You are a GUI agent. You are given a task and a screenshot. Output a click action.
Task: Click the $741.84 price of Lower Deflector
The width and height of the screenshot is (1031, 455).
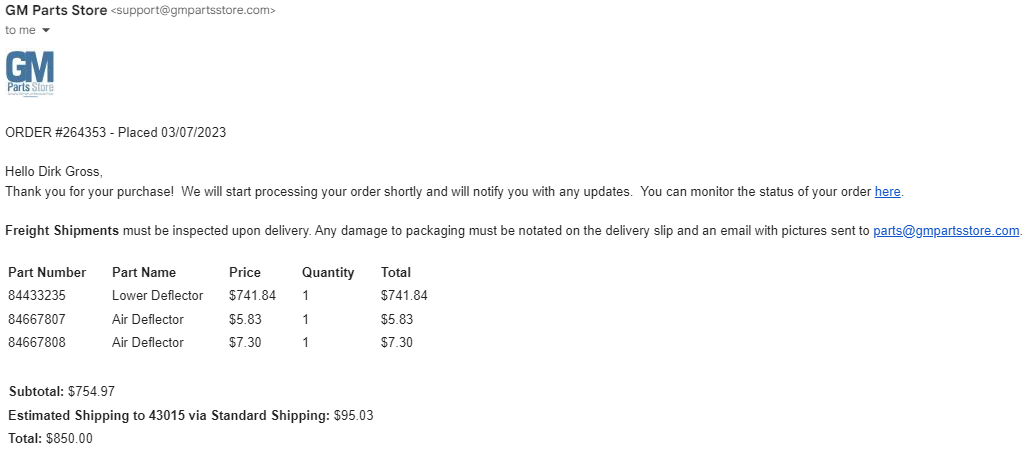(252, 295)
